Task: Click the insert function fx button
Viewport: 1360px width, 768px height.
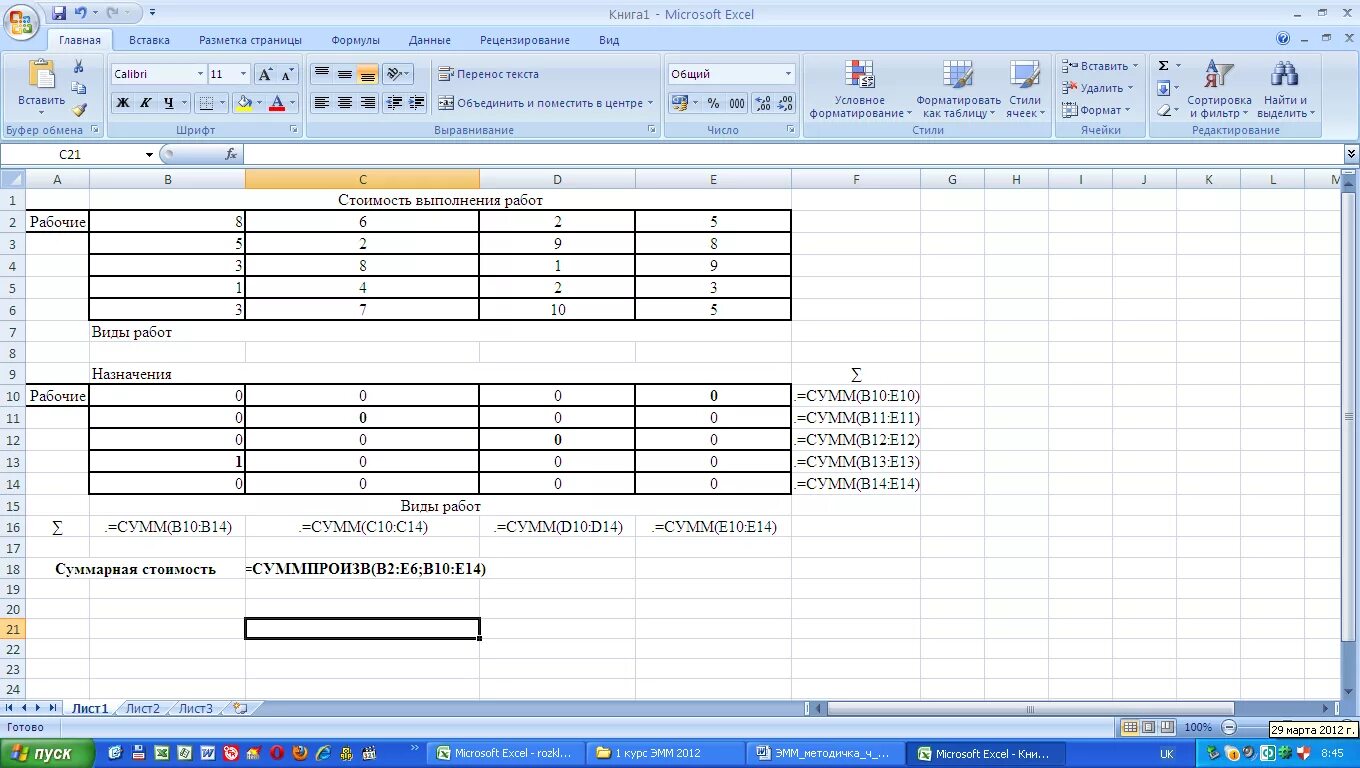Action: [x=231, y=154]
